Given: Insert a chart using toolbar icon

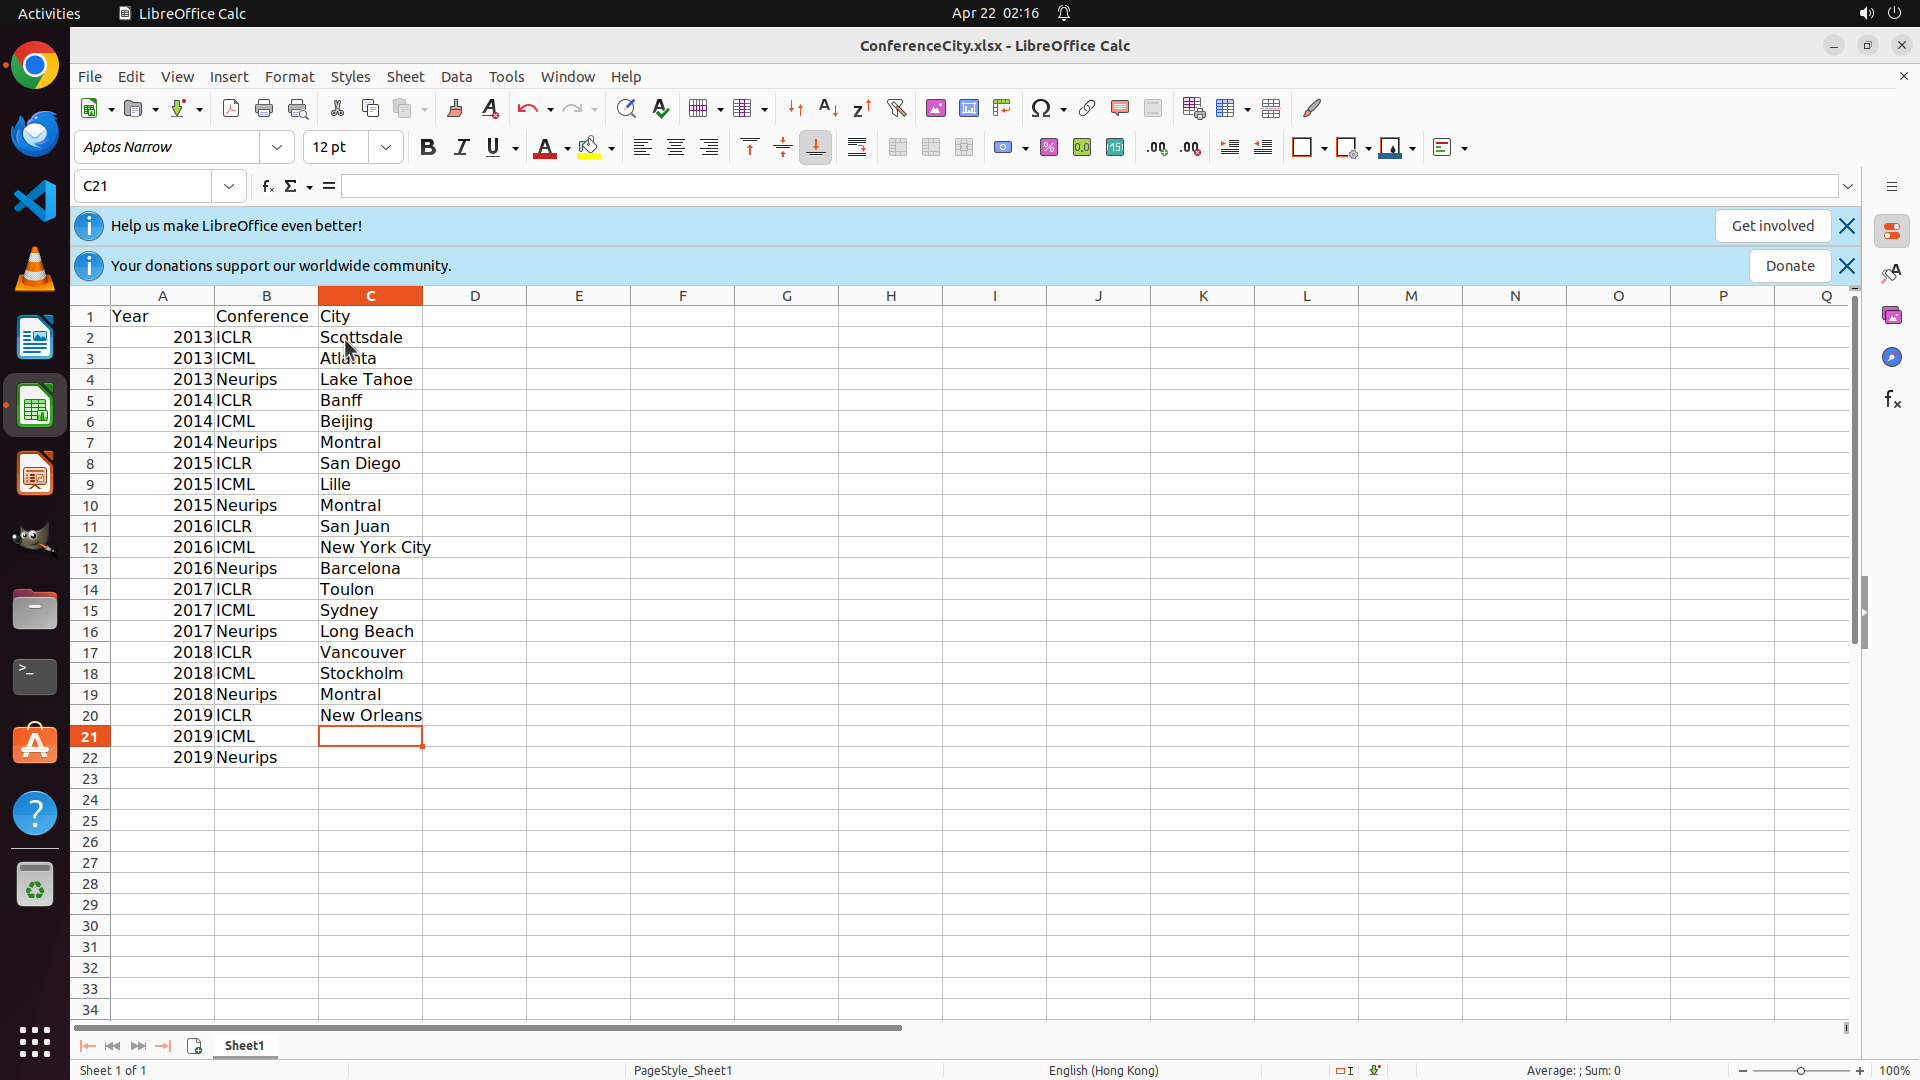Looking at the screenshot, I should pos(968,108).
